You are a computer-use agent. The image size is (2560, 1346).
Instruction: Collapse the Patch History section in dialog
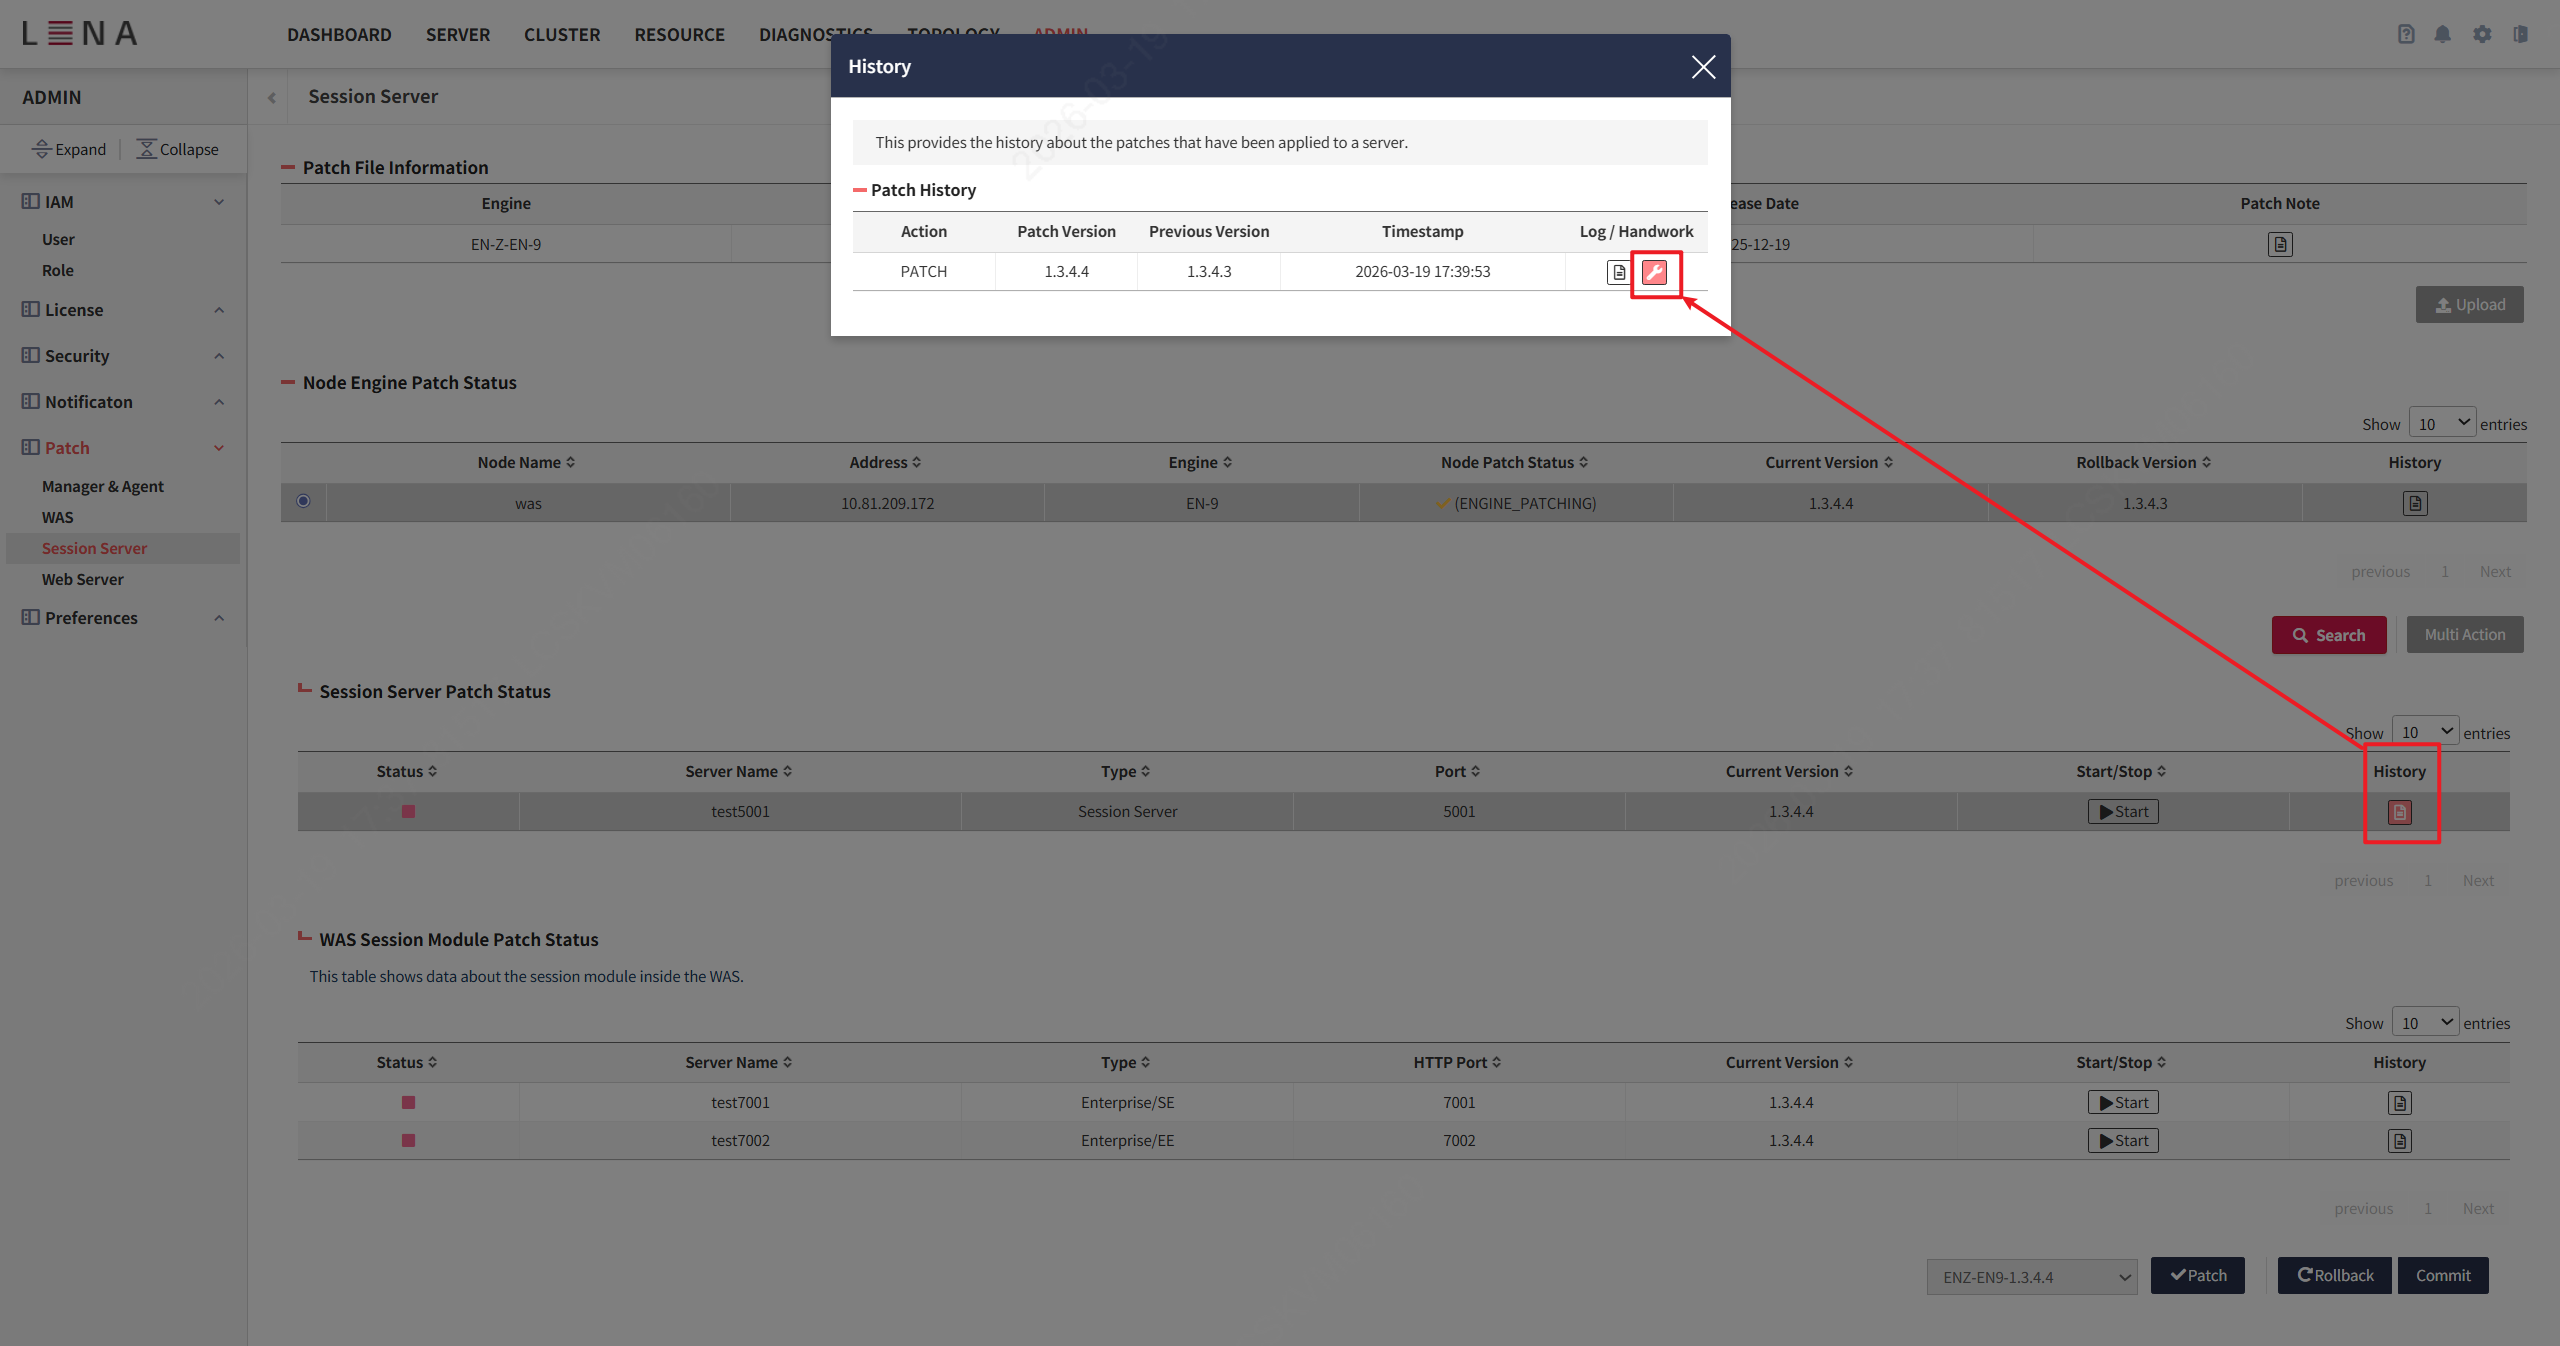tap(859, 190)
